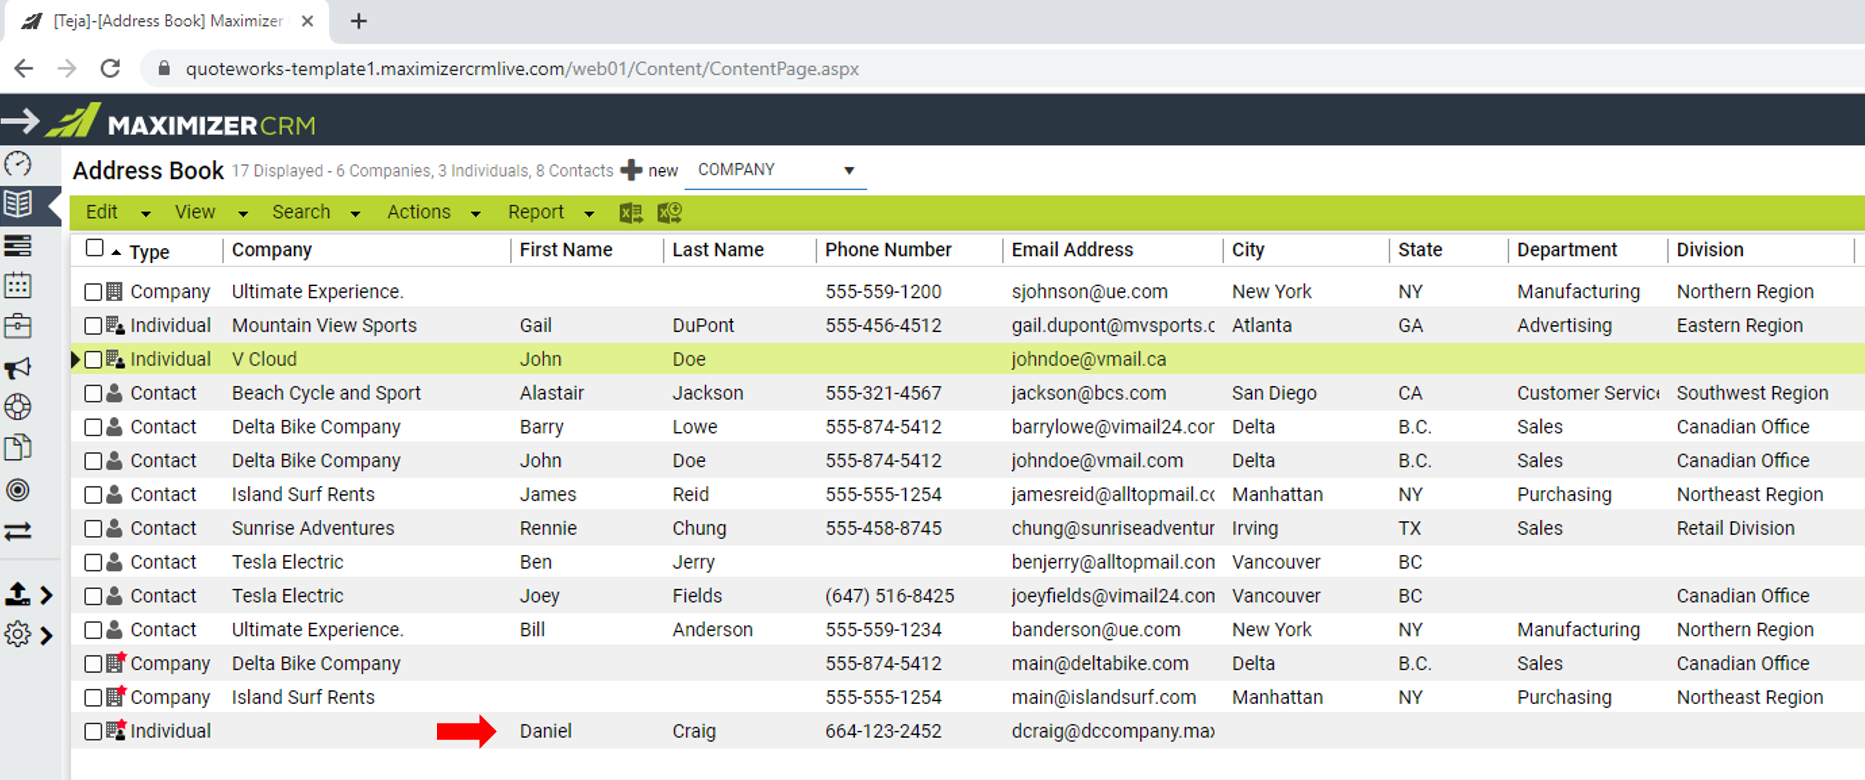Click the Export to Excel icon

pos(631,213)
